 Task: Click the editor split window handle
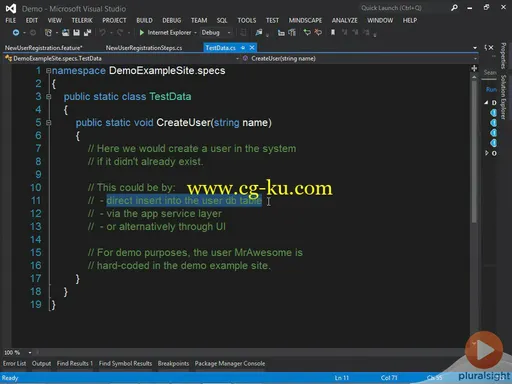click(x=474, y=68)
